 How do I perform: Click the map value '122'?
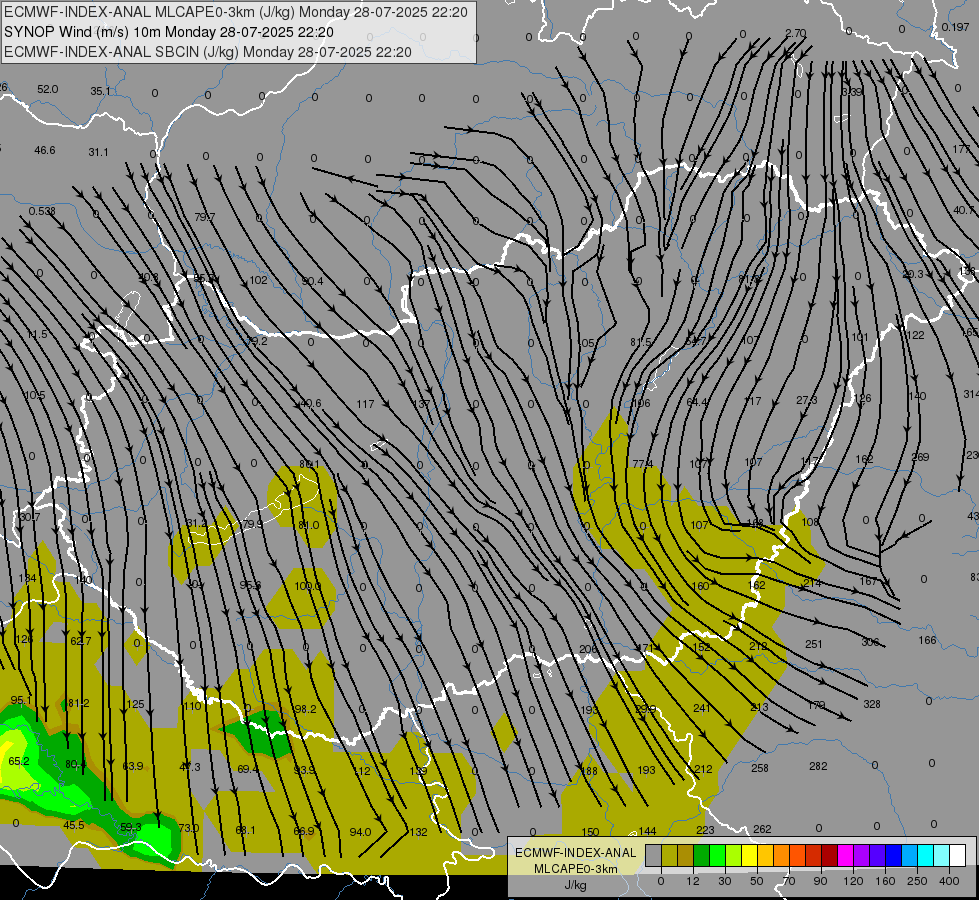tap(915, 335)
